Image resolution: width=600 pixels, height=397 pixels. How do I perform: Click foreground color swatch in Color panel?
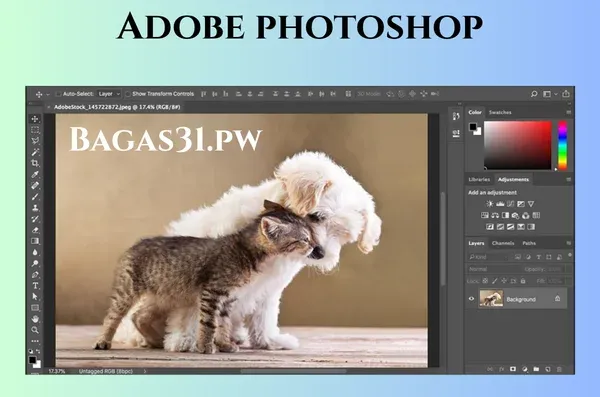[x=473, y=127]
